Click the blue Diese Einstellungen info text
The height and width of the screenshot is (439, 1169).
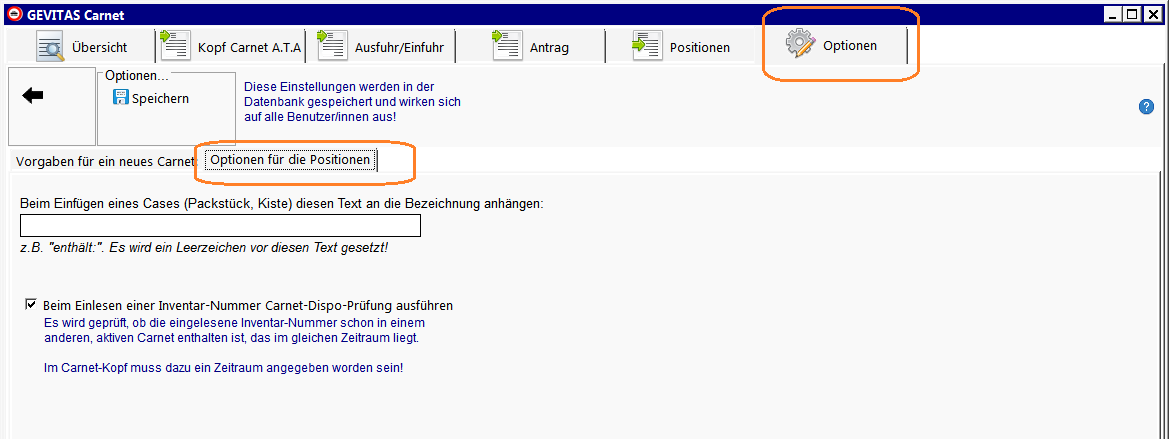click(x=353, y=102)
